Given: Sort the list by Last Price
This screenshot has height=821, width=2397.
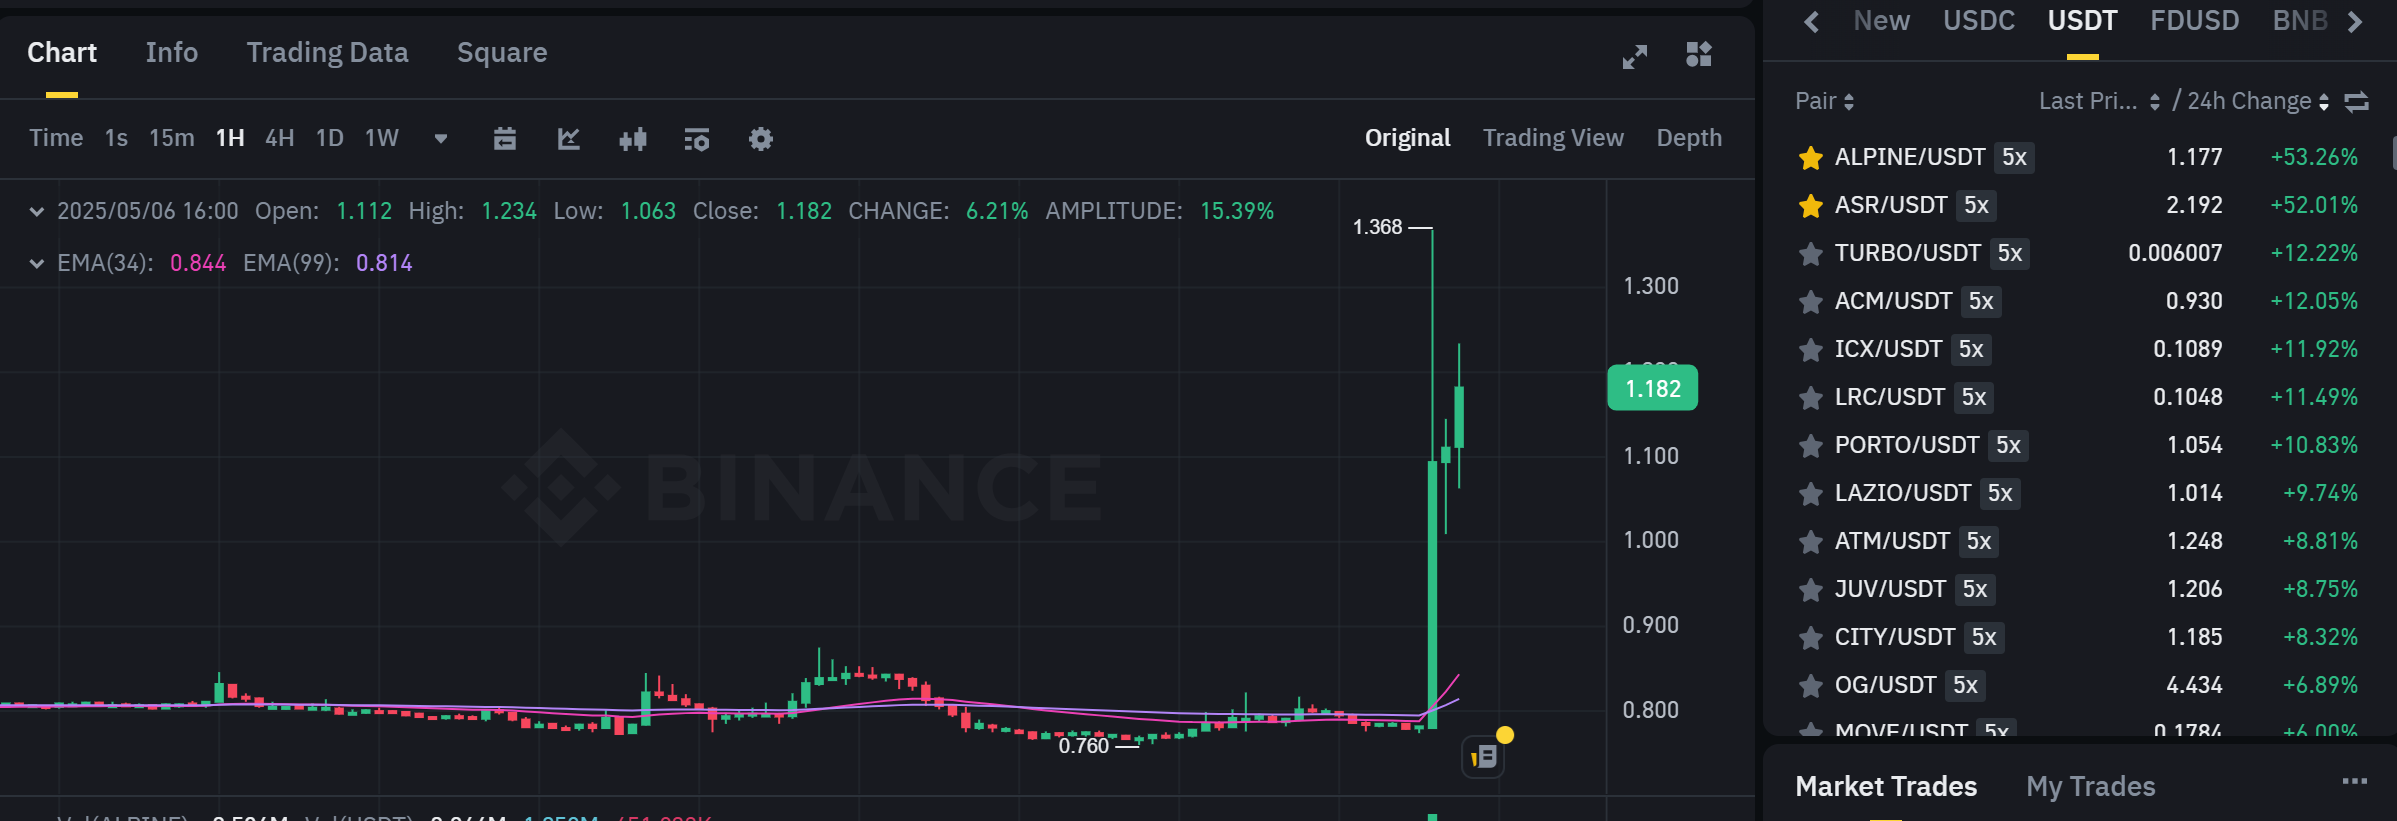Looking at the screenshot, I should point(2099,101).
